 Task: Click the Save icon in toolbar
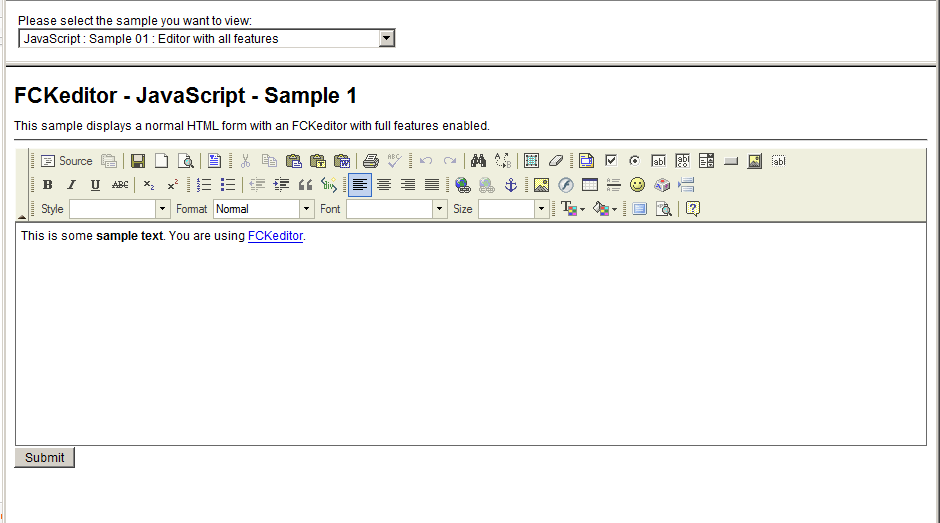pyautogui.click(x=138, y=161)
